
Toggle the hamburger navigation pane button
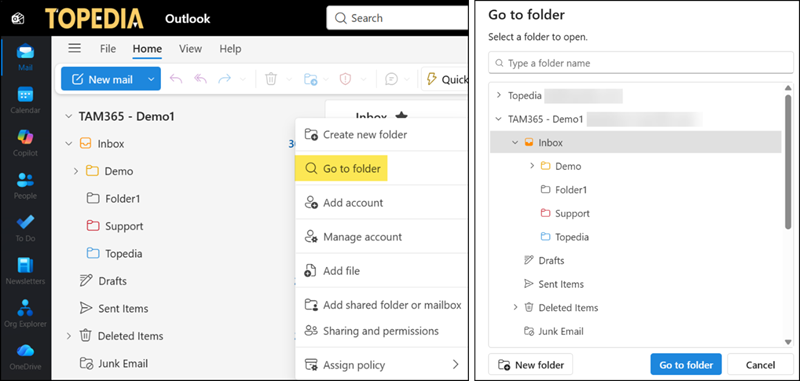pos(74,48)
